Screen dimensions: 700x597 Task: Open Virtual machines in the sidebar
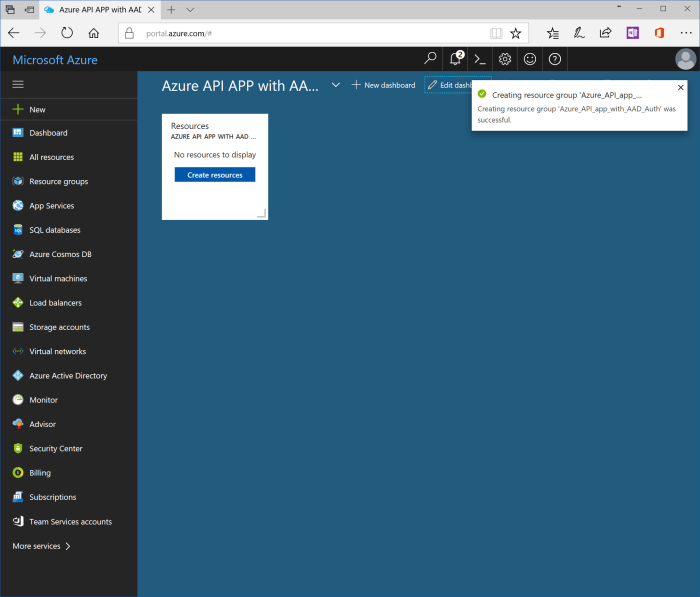[x=69, y=278]
